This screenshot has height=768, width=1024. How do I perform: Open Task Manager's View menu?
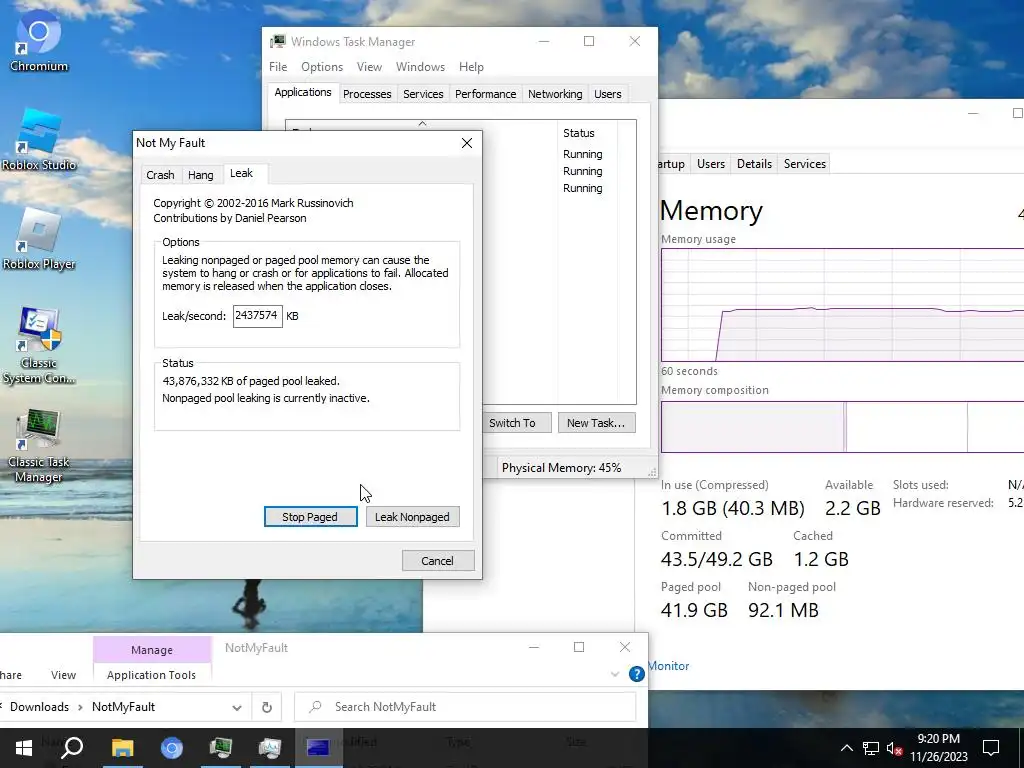pyautogui.click(x=369, y=67)
